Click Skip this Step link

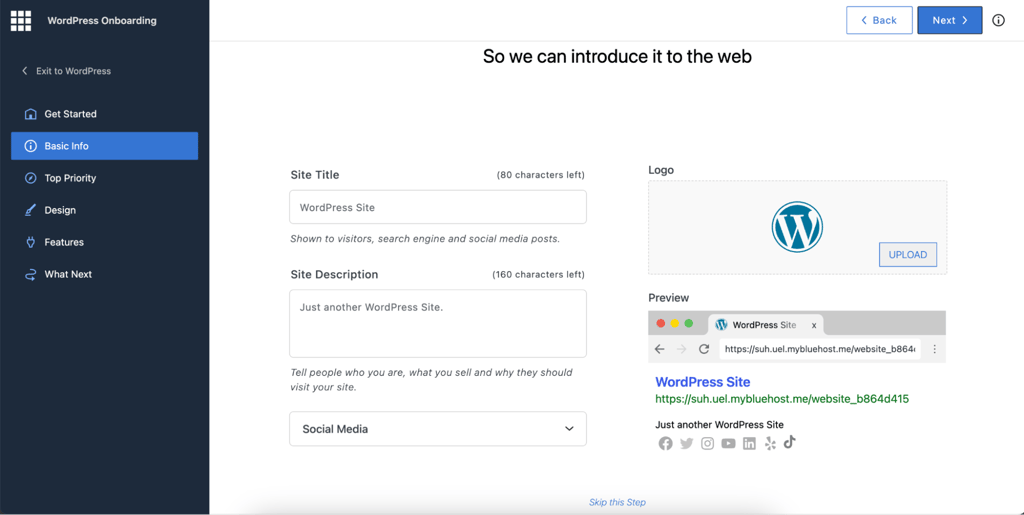tap(617, 502)
